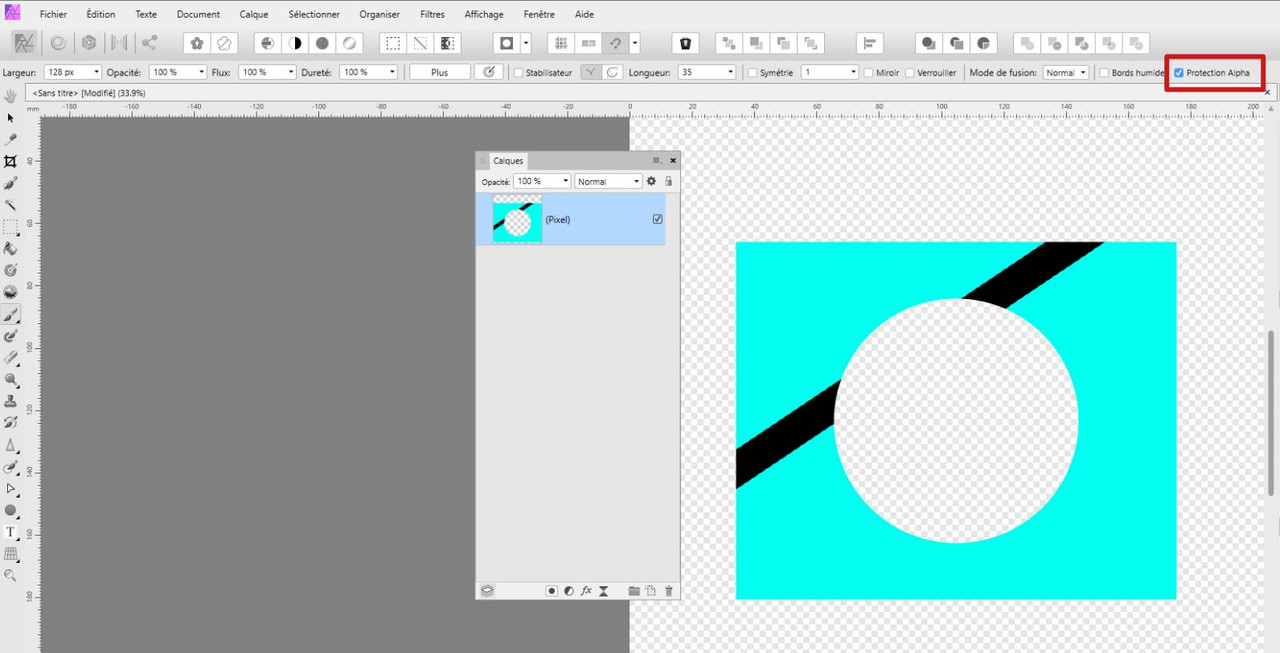The width and height of the screenshot is (1280, 653).
Task: Open the Tone Mapping persona
Action: (119, 43)
